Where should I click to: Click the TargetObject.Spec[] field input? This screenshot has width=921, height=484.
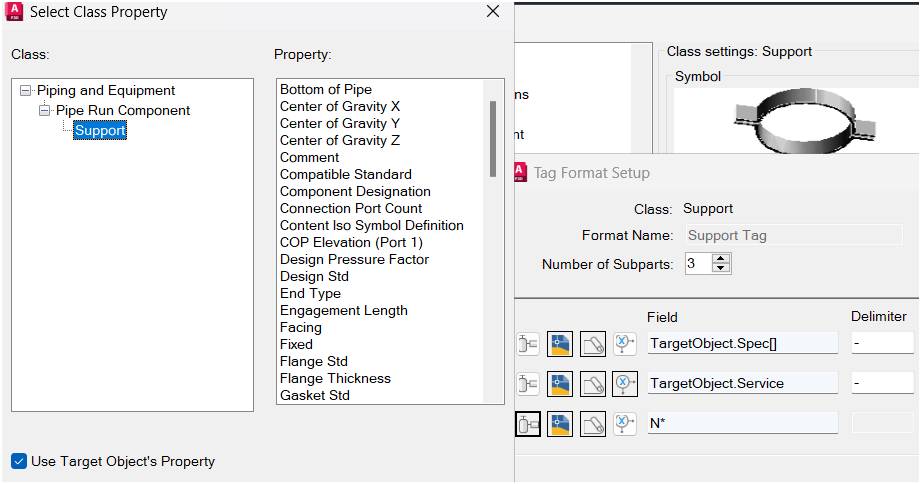pos(742,343)
